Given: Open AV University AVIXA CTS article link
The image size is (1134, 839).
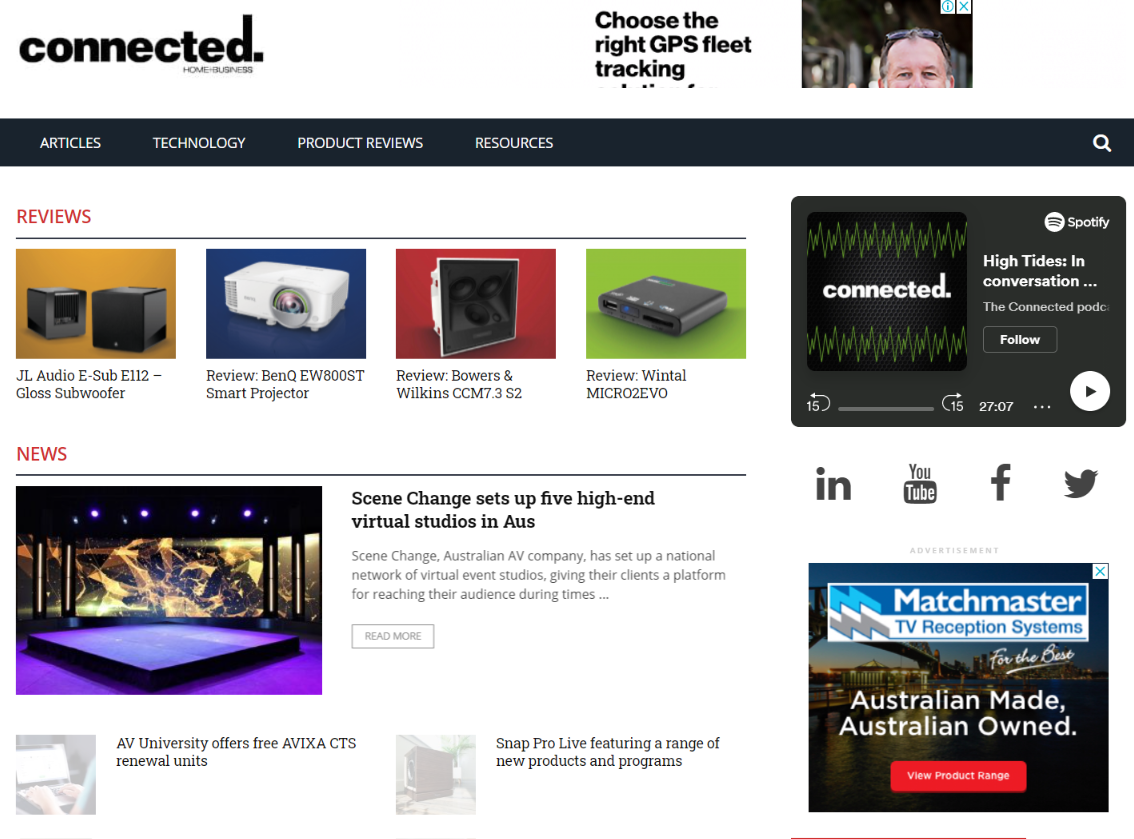Looking at the screenshot, I should [236, 752].
